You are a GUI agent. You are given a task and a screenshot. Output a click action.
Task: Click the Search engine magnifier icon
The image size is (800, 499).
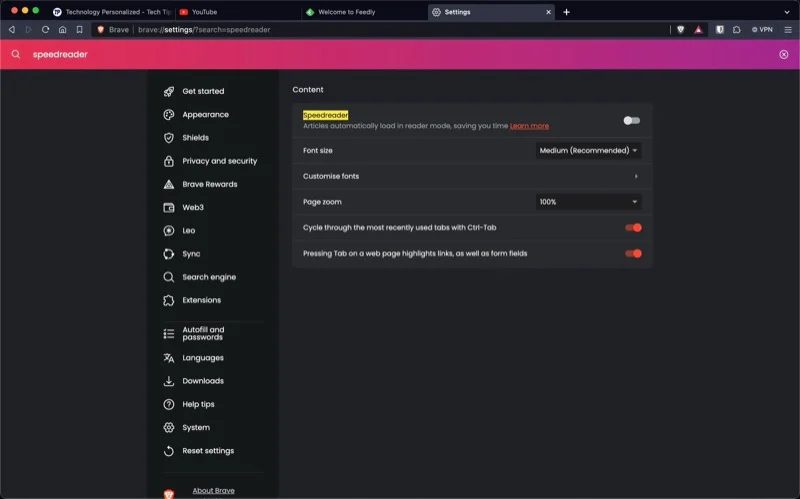click(x=169, y=277)
